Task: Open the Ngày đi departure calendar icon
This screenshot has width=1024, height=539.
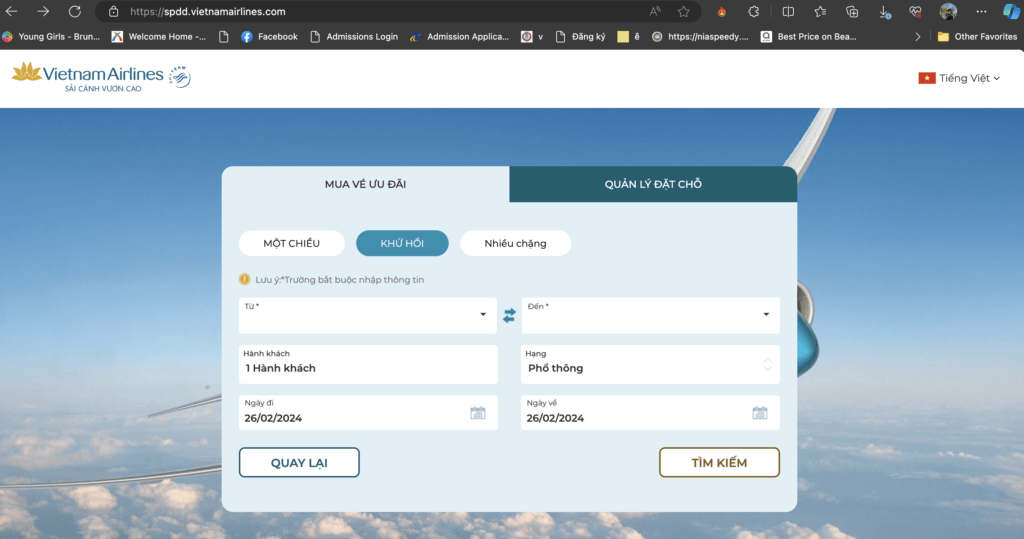Action: coord(478,413)
